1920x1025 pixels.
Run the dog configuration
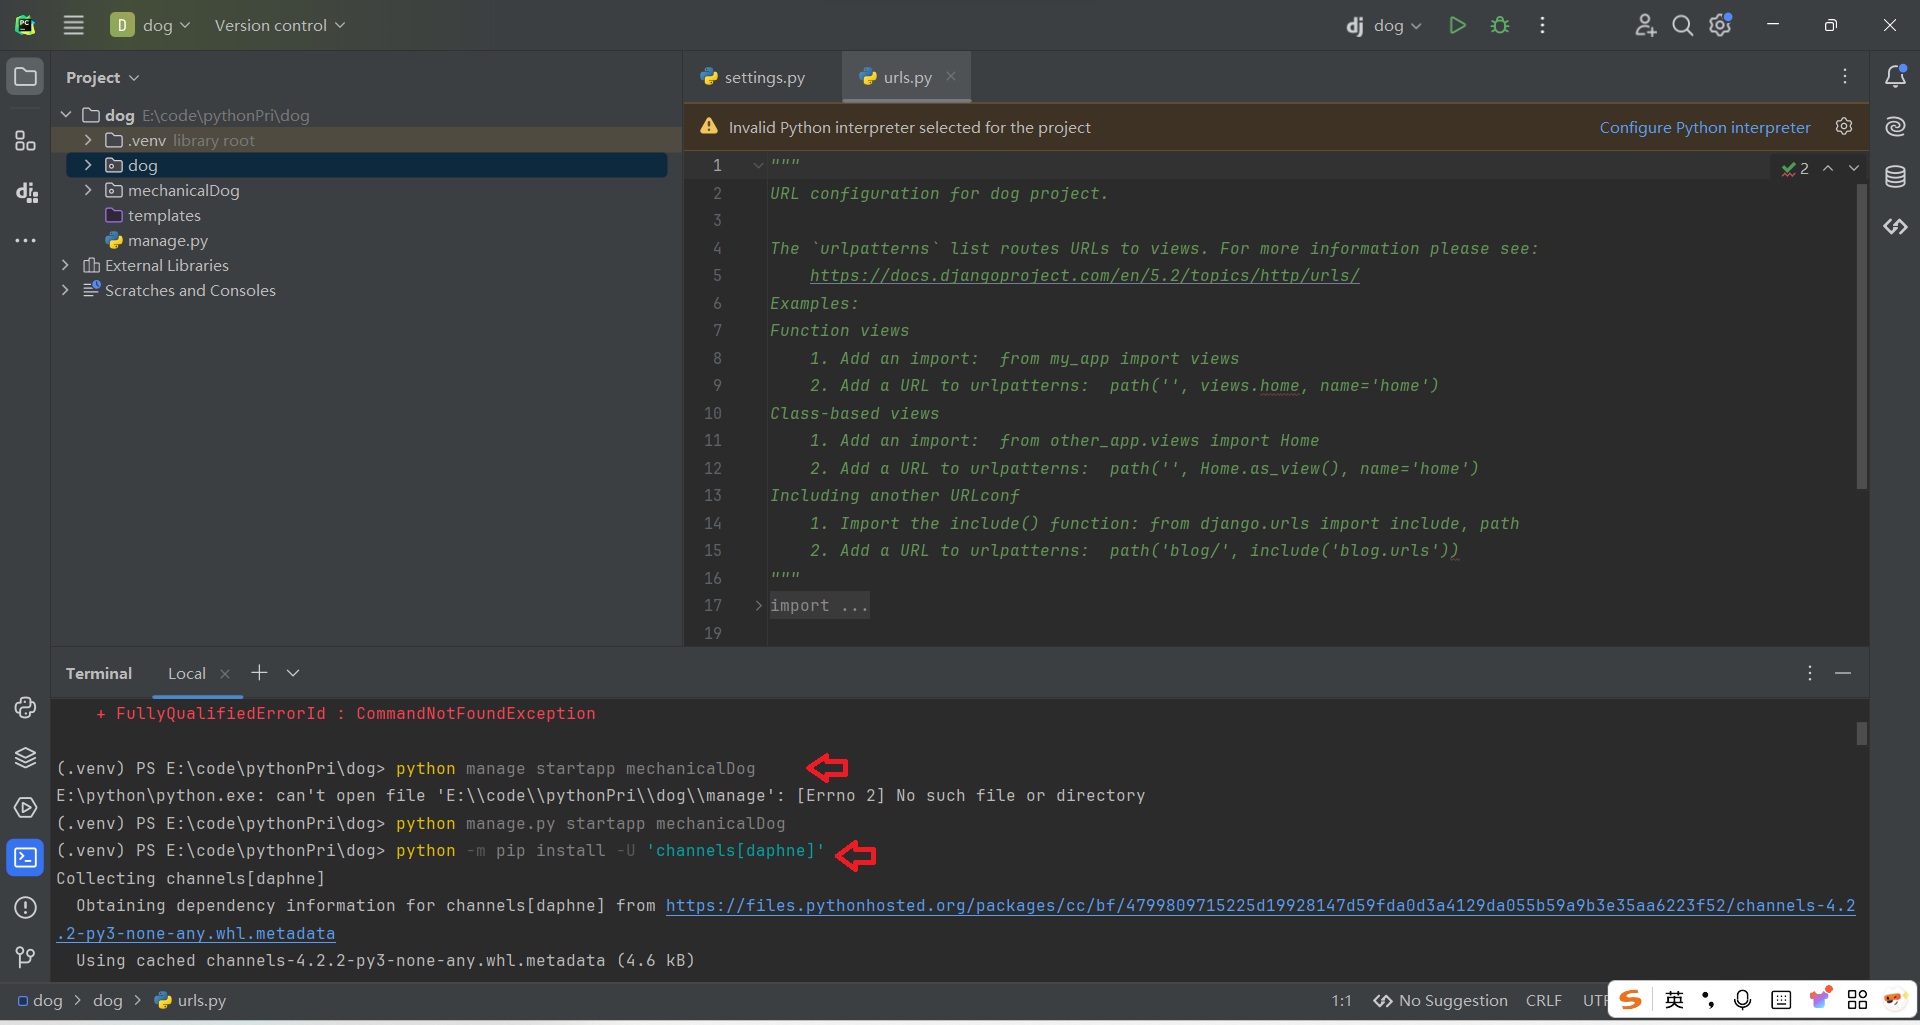pyautogui.click(x=1457, y=25)
